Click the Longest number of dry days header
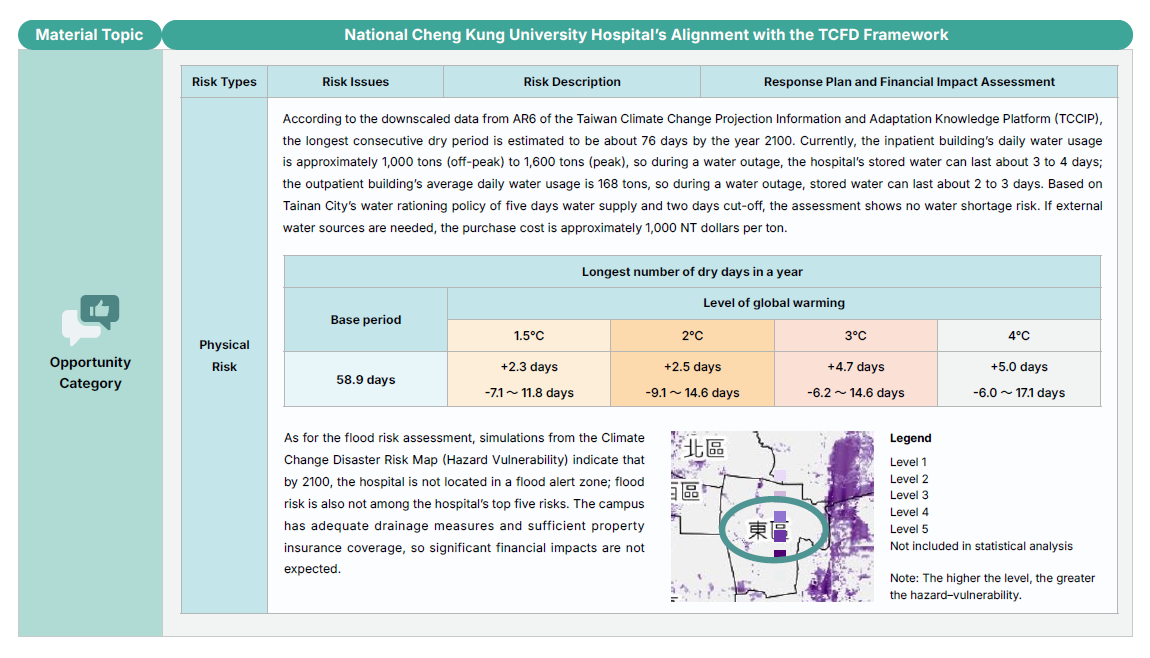1150x658 pixels. tap(693, 271)
